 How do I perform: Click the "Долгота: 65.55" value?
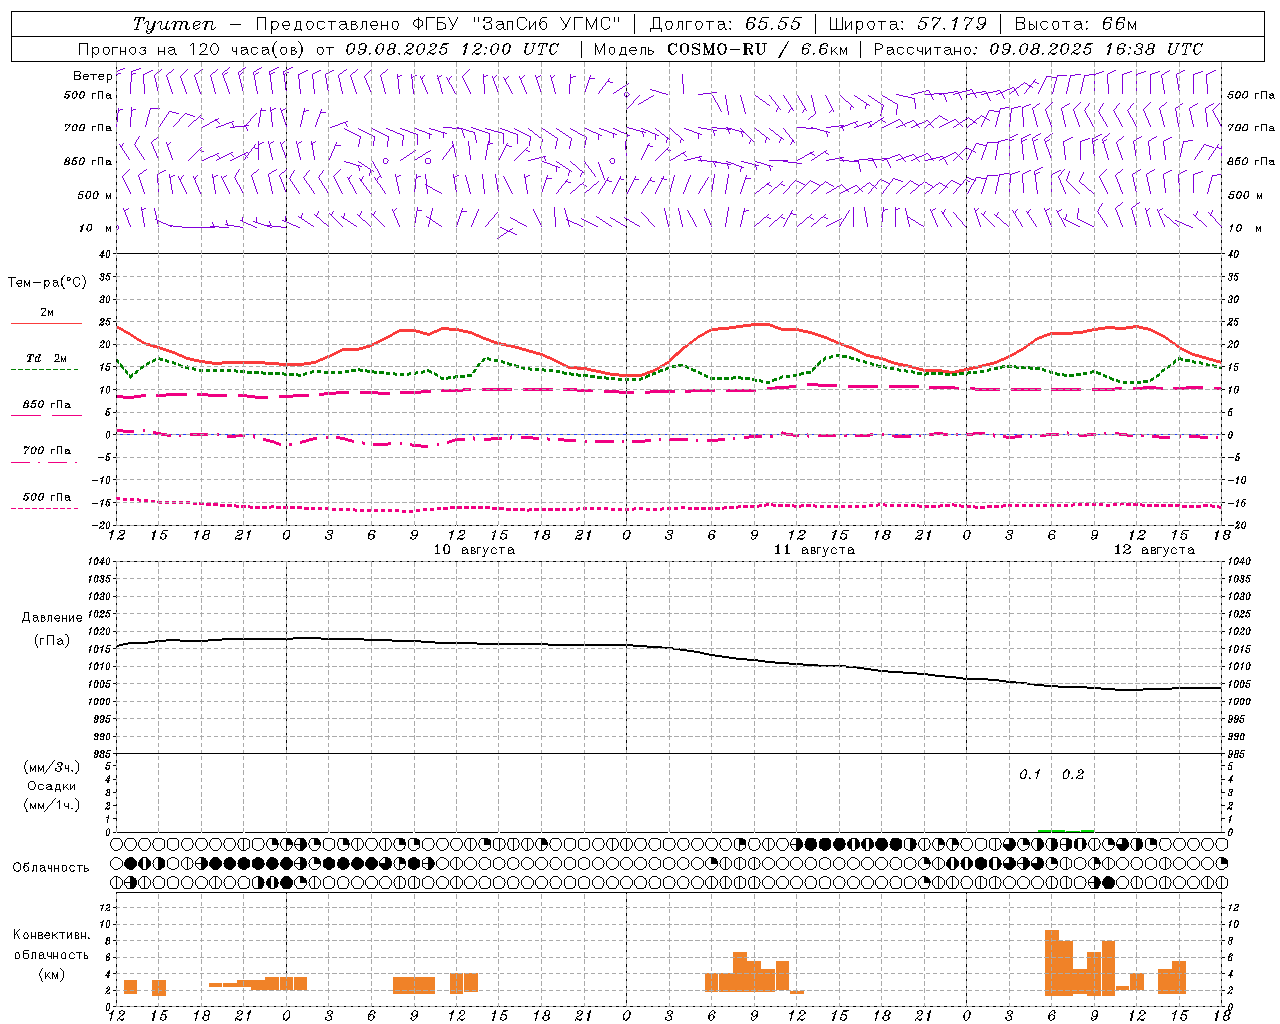click(725, 24)
